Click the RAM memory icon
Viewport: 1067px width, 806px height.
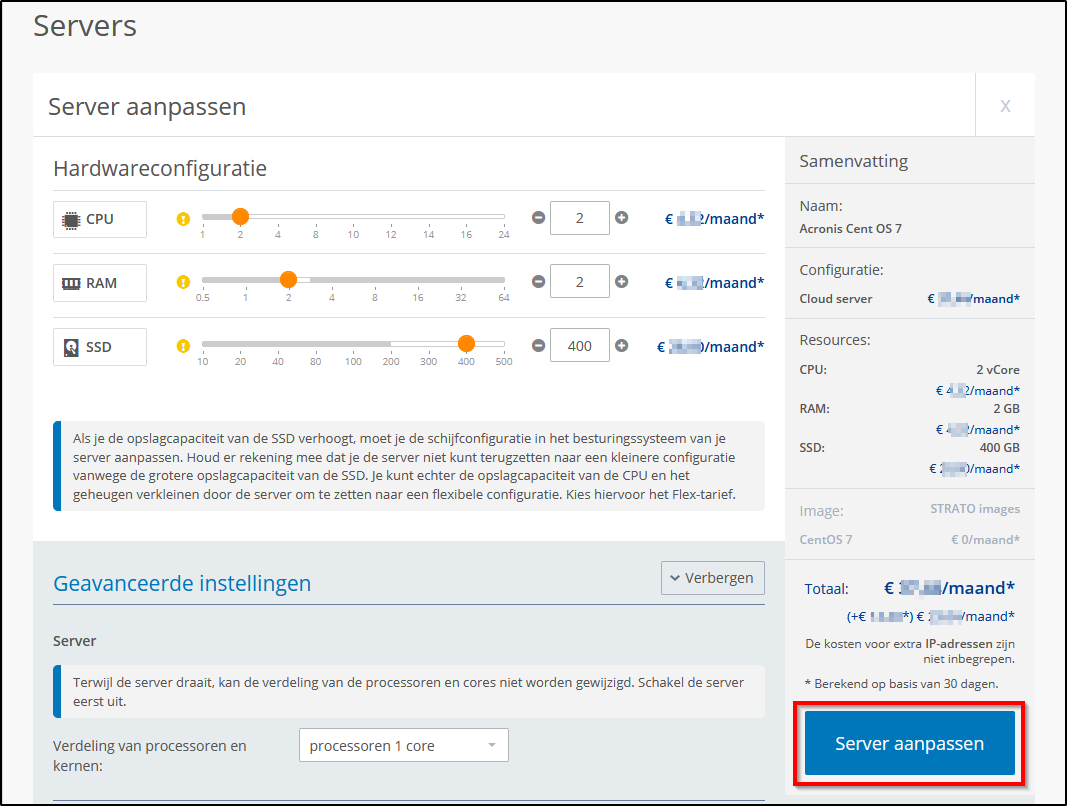coord(71,283)
